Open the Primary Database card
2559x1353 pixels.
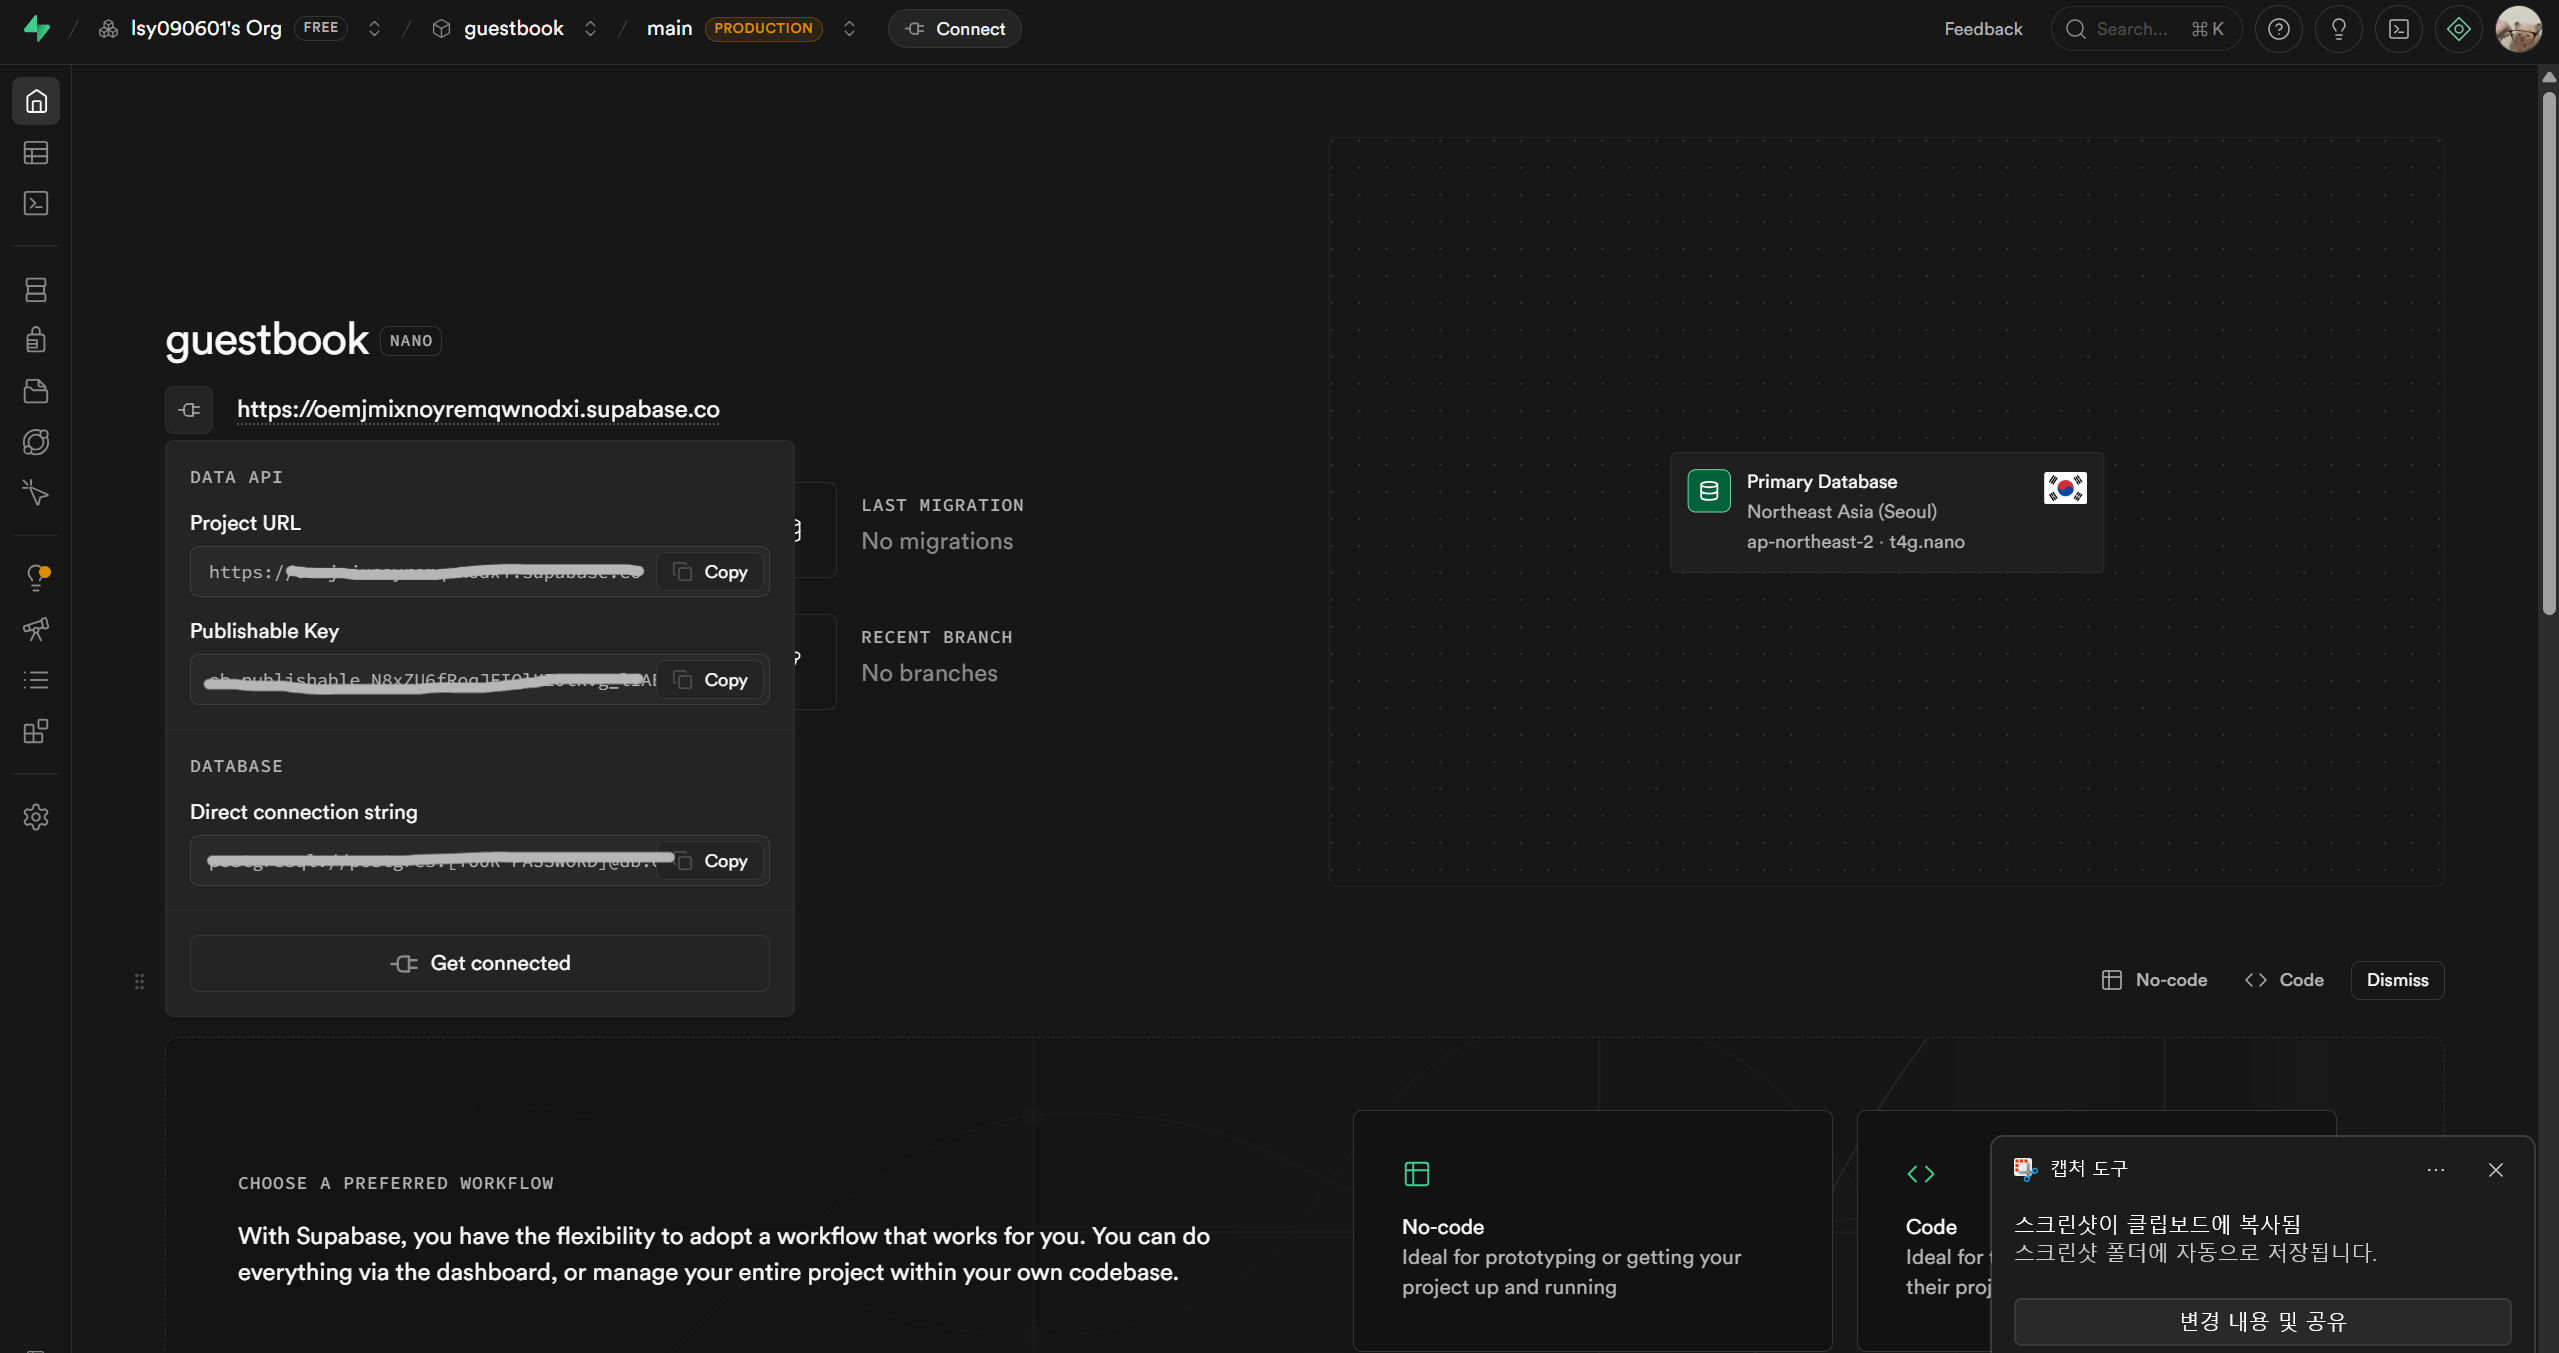[1887, 512]
